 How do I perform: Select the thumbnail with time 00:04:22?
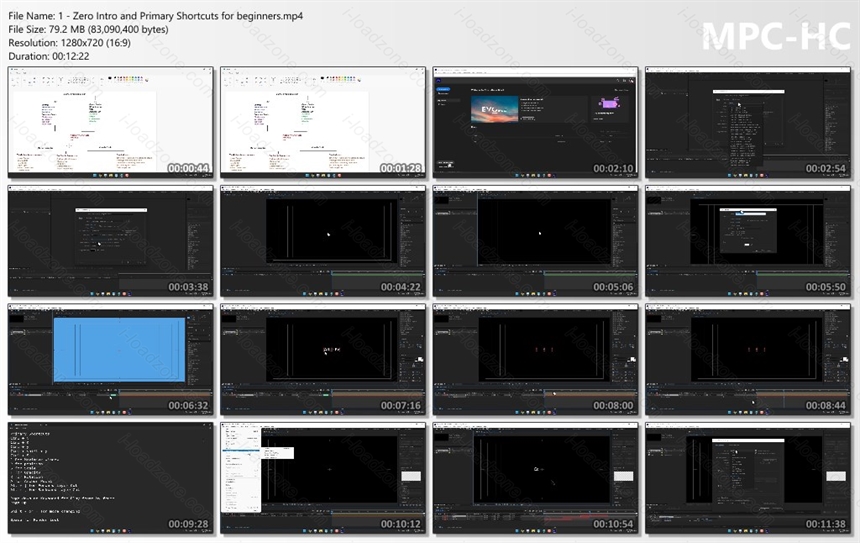(x=323, y=241)
